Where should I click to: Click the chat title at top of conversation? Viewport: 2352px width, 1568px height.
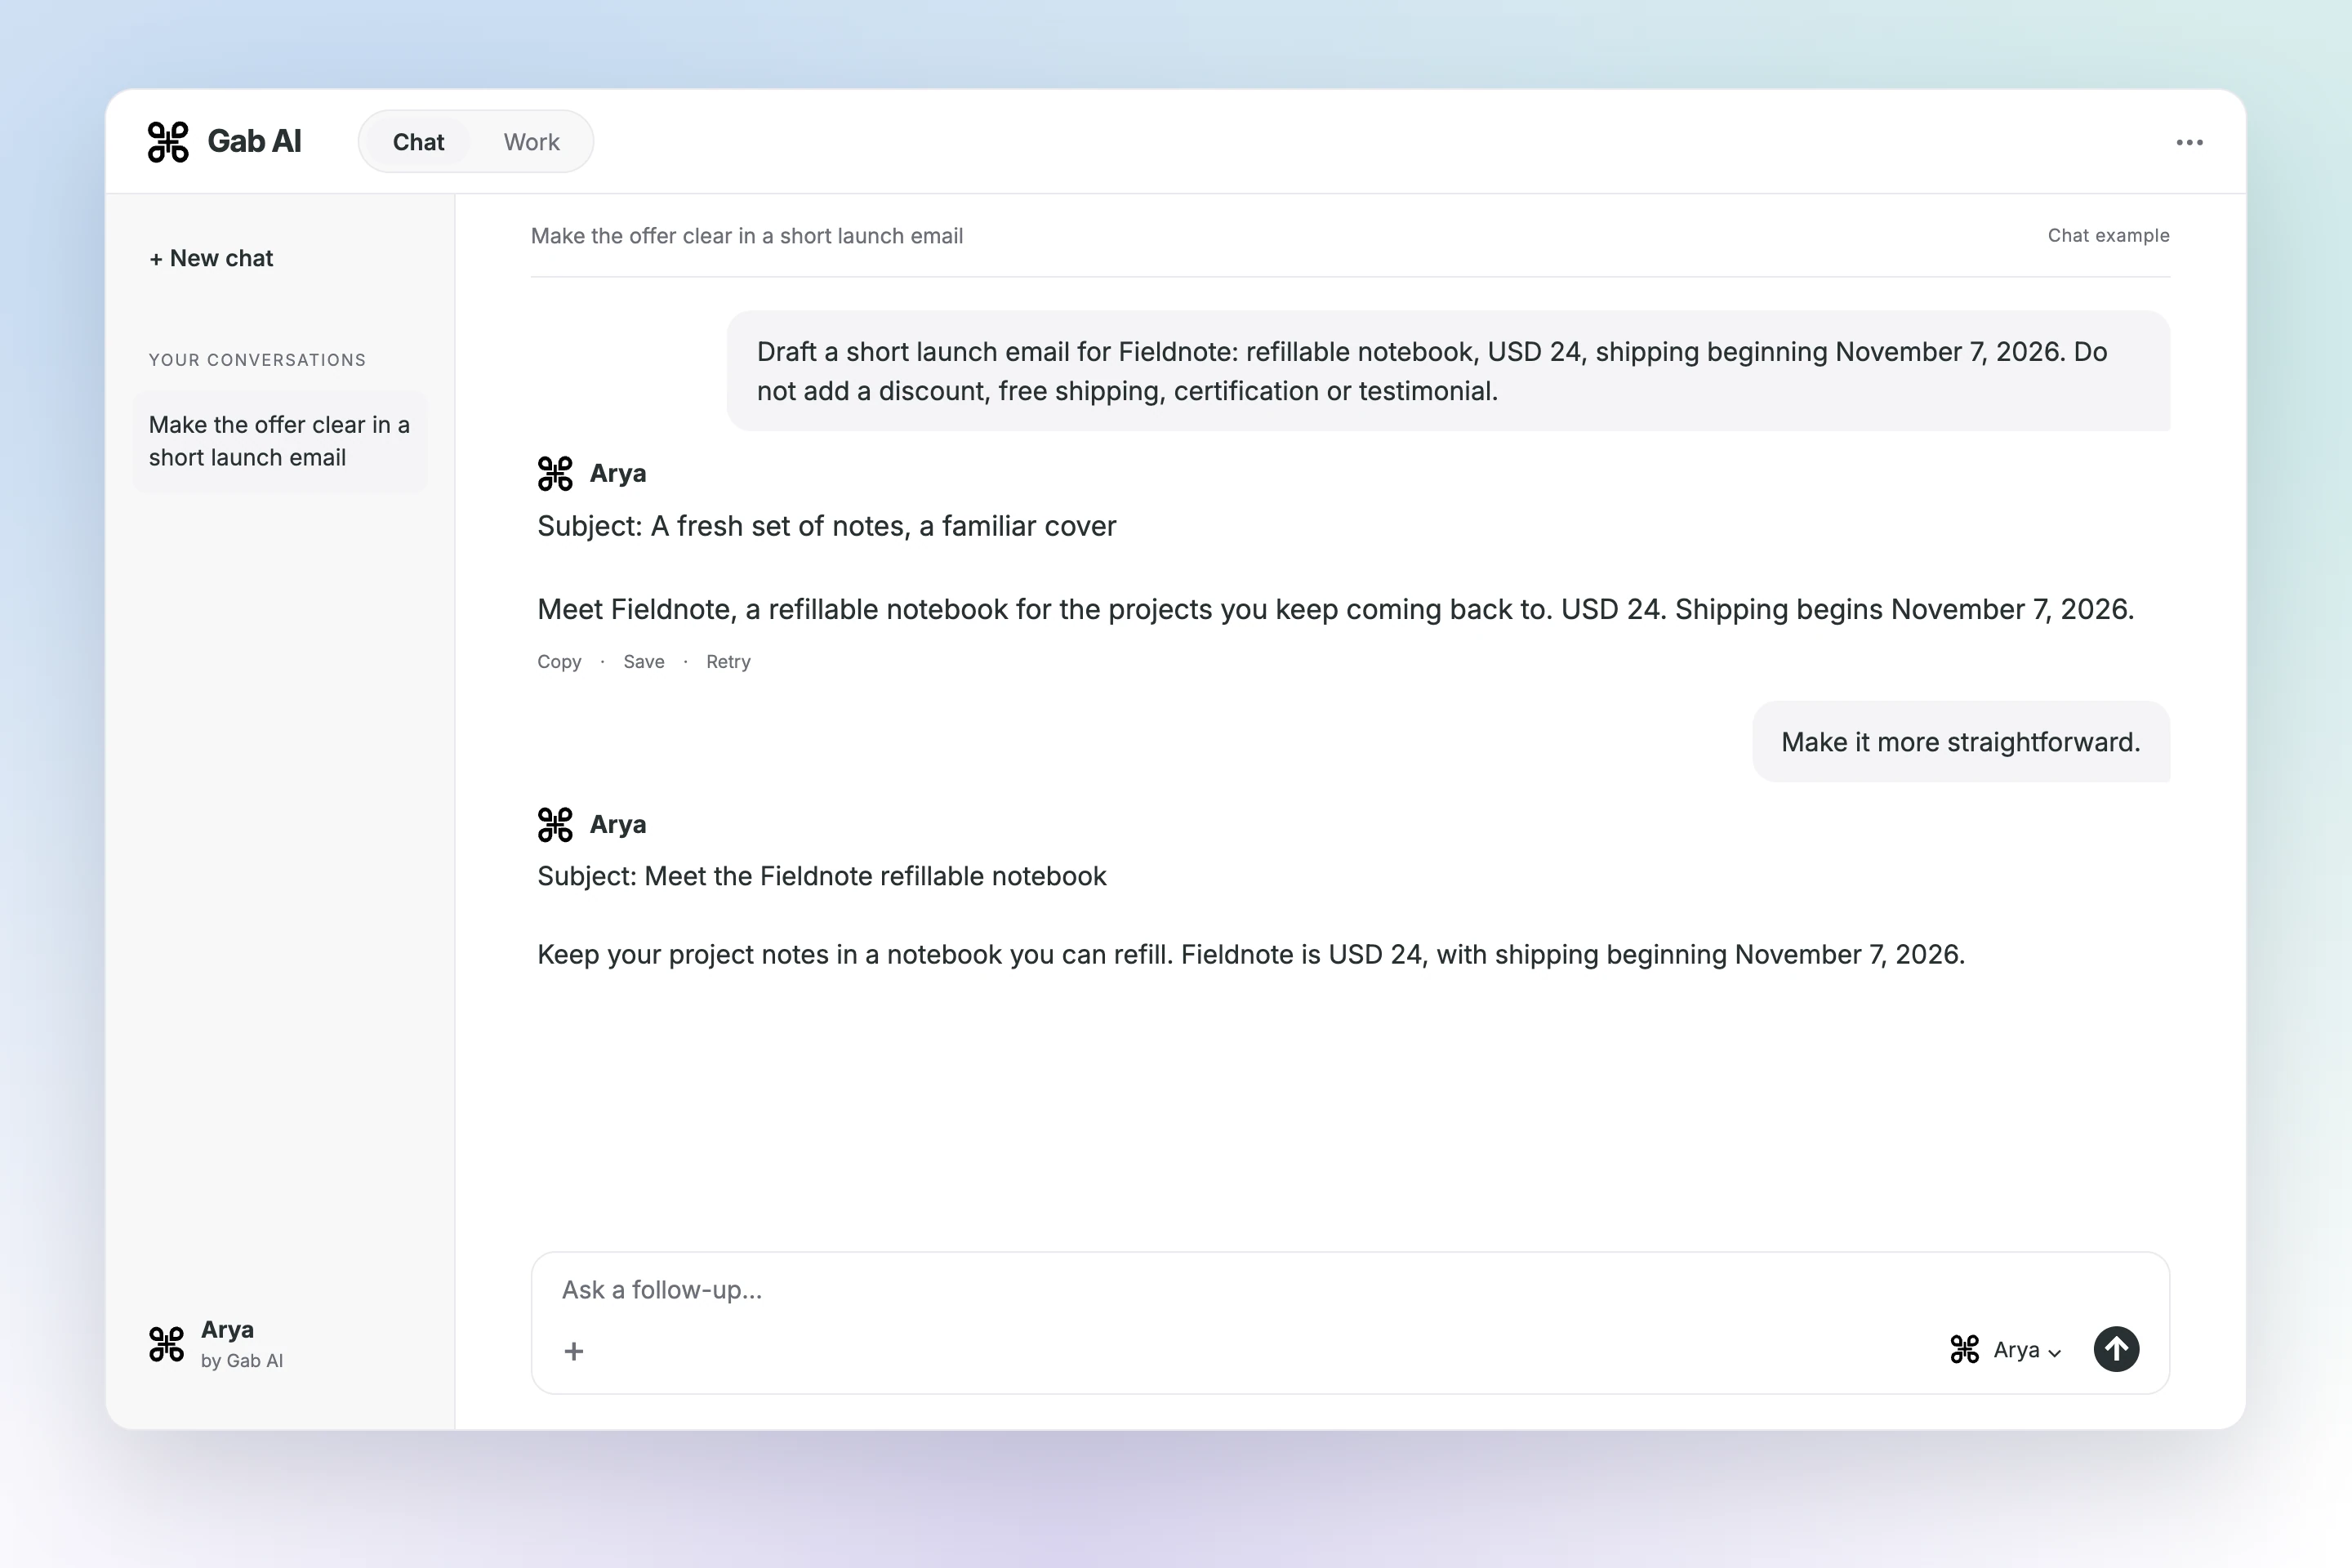point(747,236)
